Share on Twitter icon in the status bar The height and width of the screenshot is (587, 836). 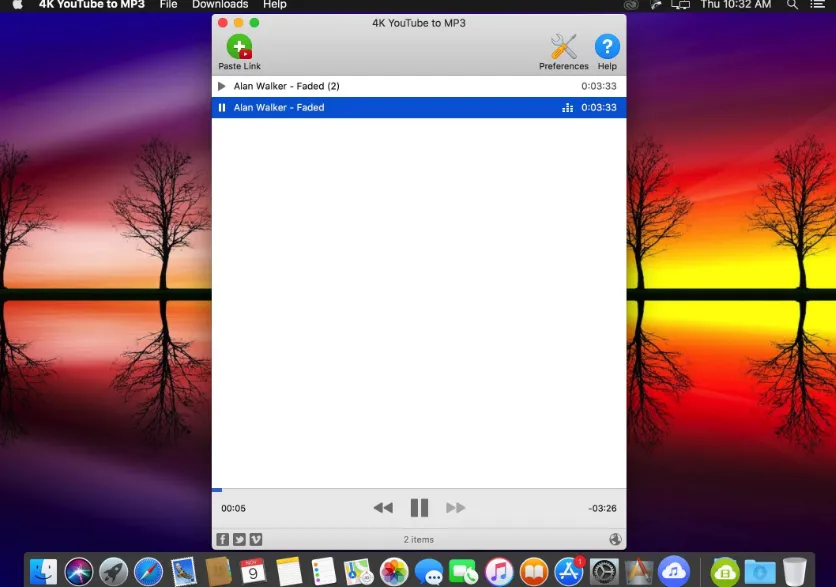(x=239, y=540)
